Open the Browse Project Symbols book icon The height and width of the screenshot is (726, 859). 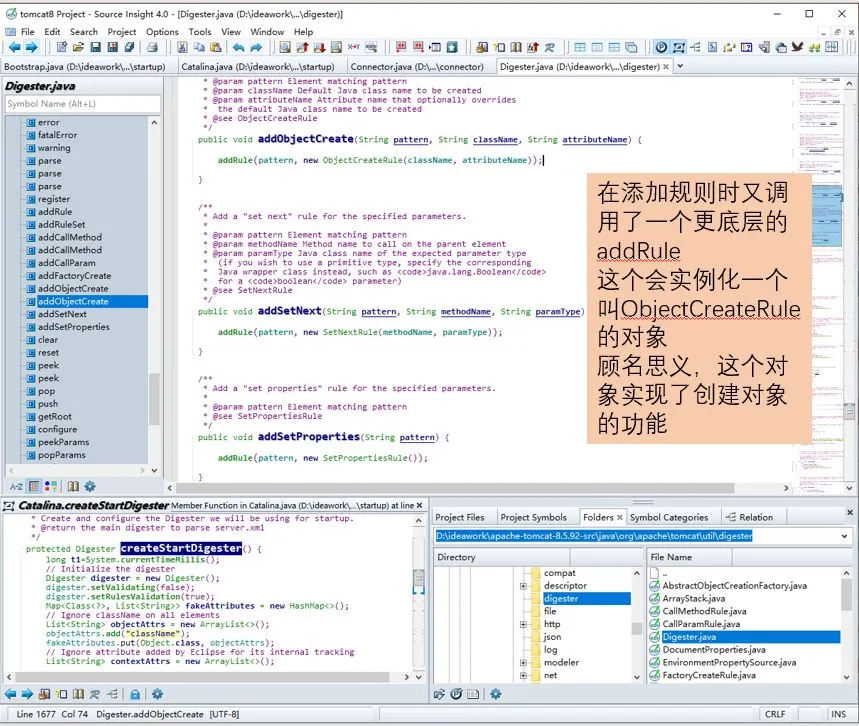coord(516,48)
